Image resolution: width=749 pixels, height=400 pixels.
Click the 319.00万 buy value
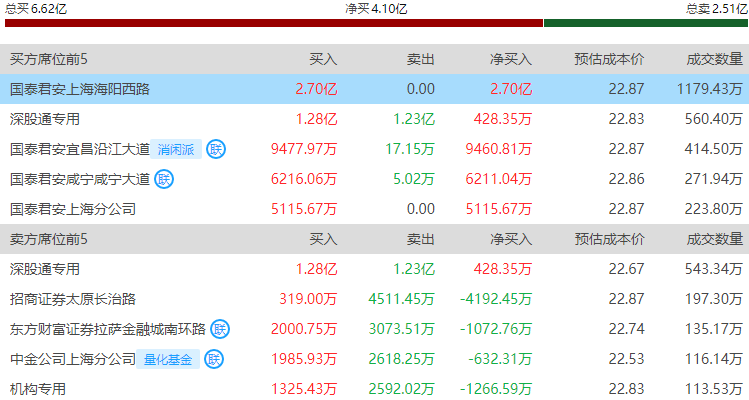click(x=308, y=299)
